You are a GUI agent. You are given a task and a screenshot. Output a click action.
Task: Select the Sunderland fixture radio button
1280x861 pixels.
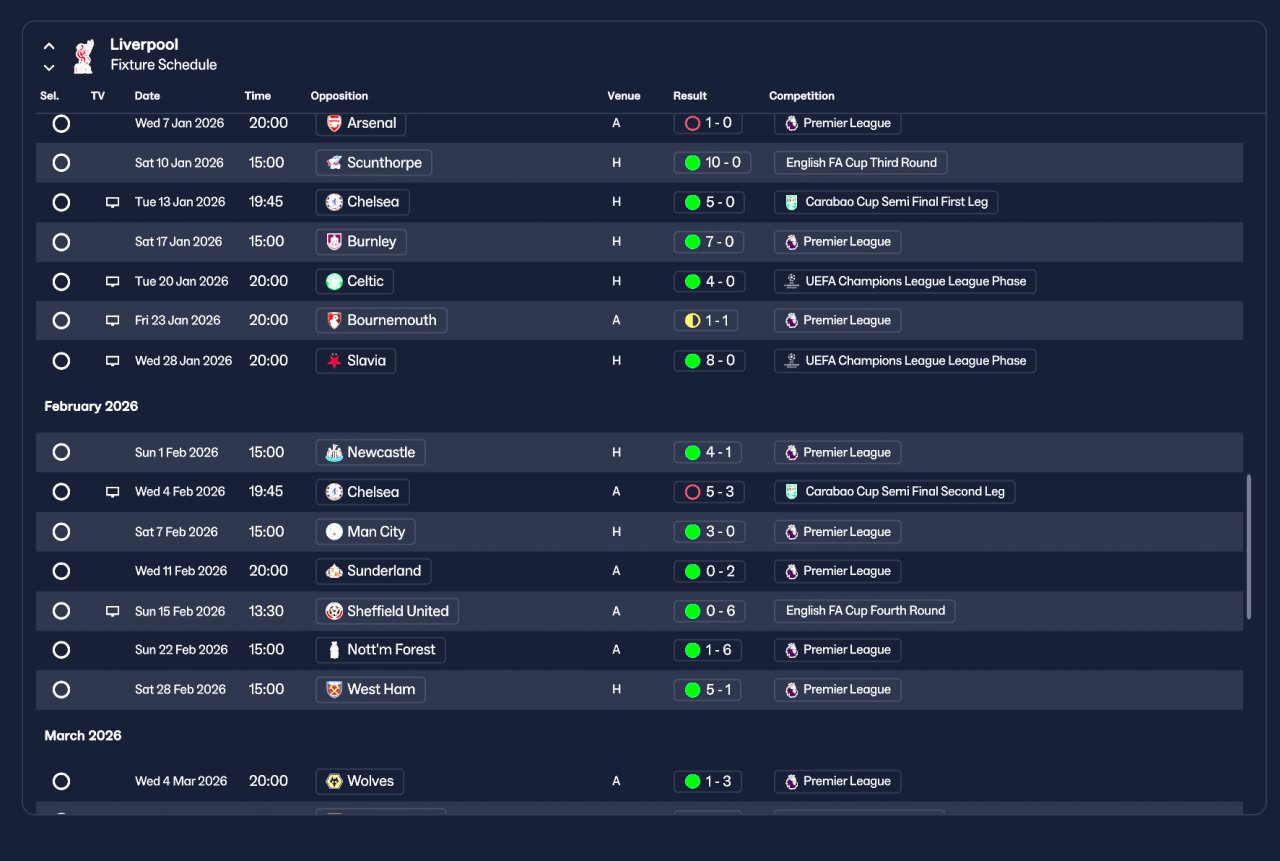(61, 571)
